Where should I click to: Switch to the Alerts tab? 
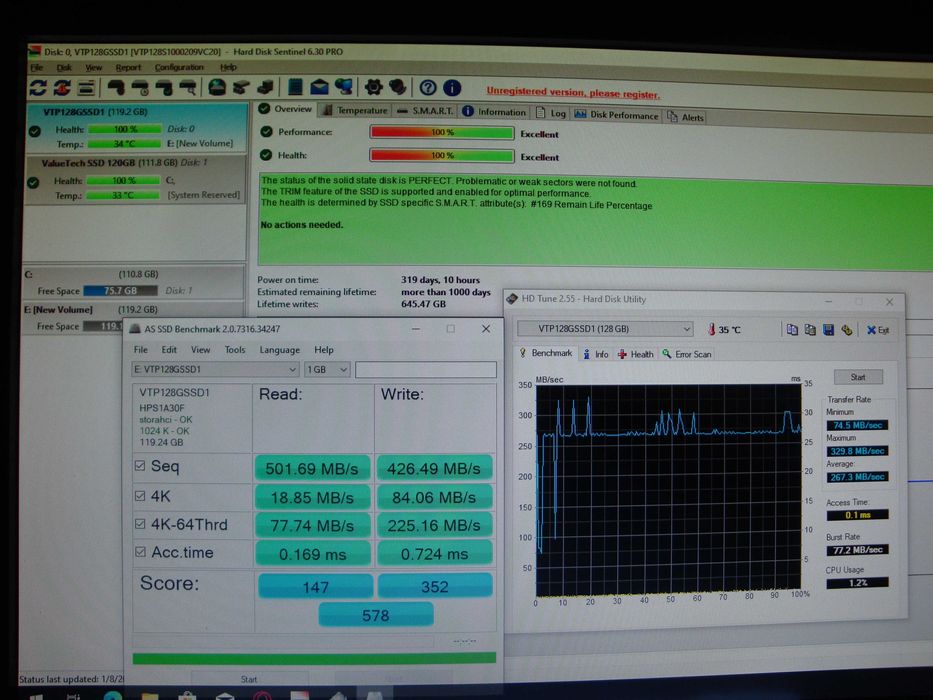pos(685,117)
